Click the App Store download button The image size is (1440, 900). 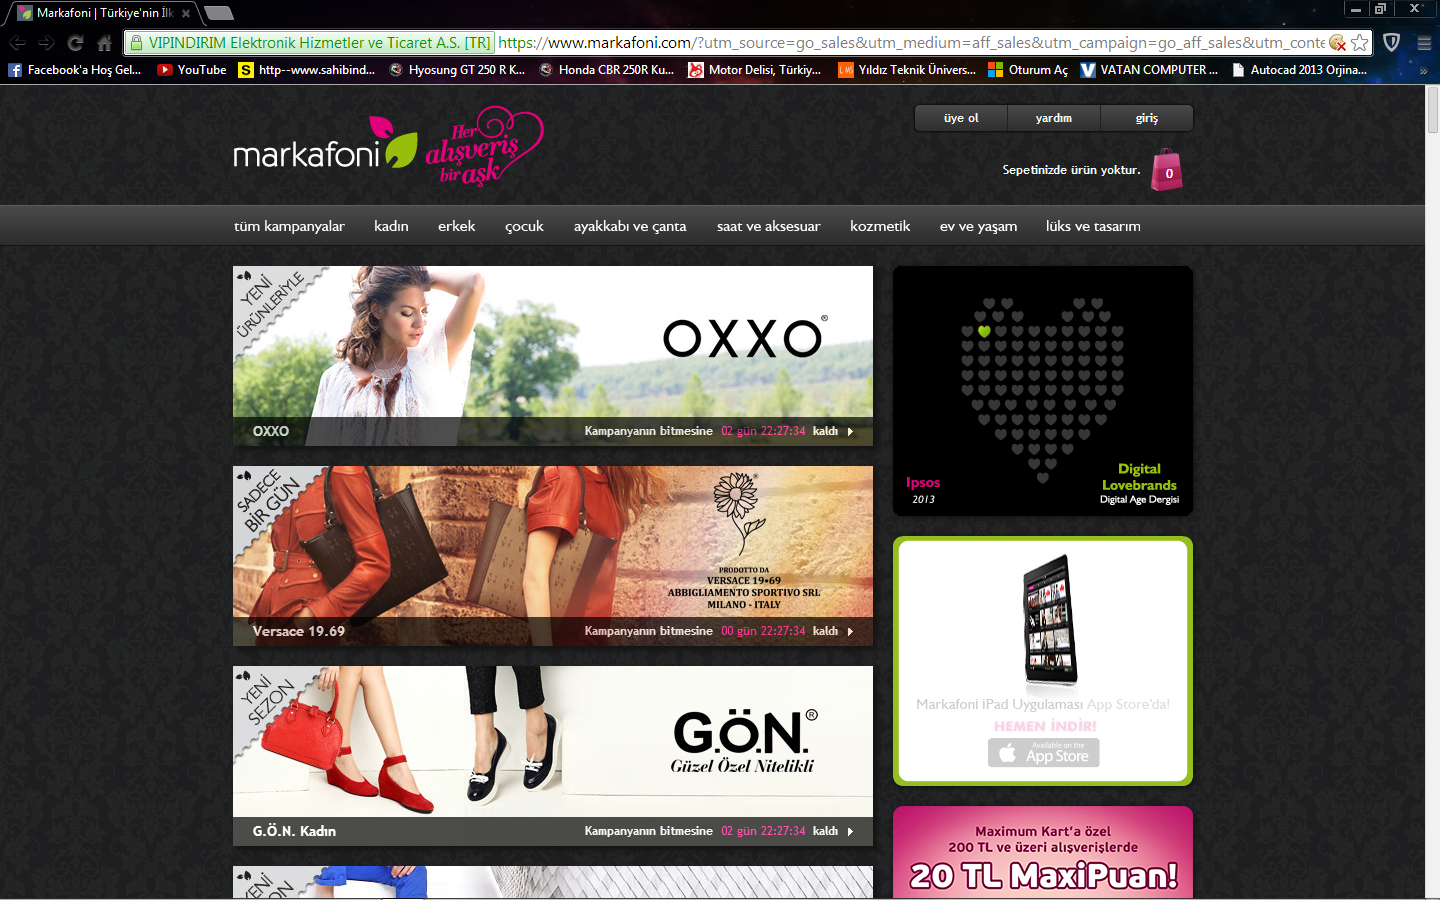click(1044, 753)
